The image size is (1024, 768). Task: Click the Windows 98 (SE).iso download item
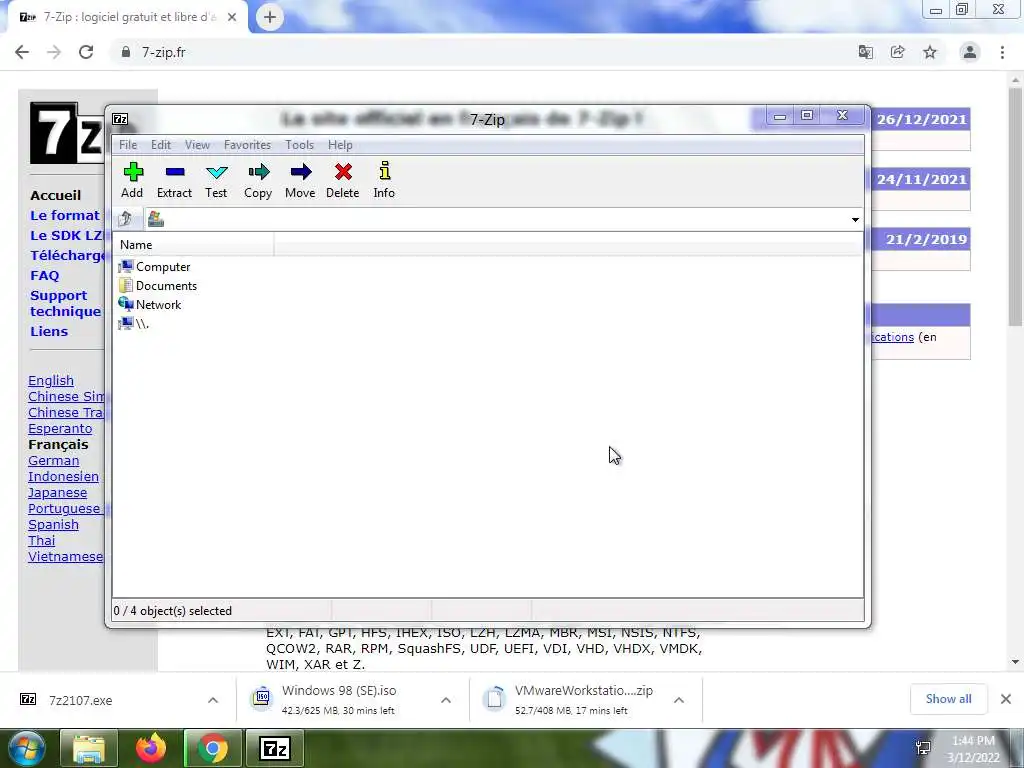pos(338,700)
